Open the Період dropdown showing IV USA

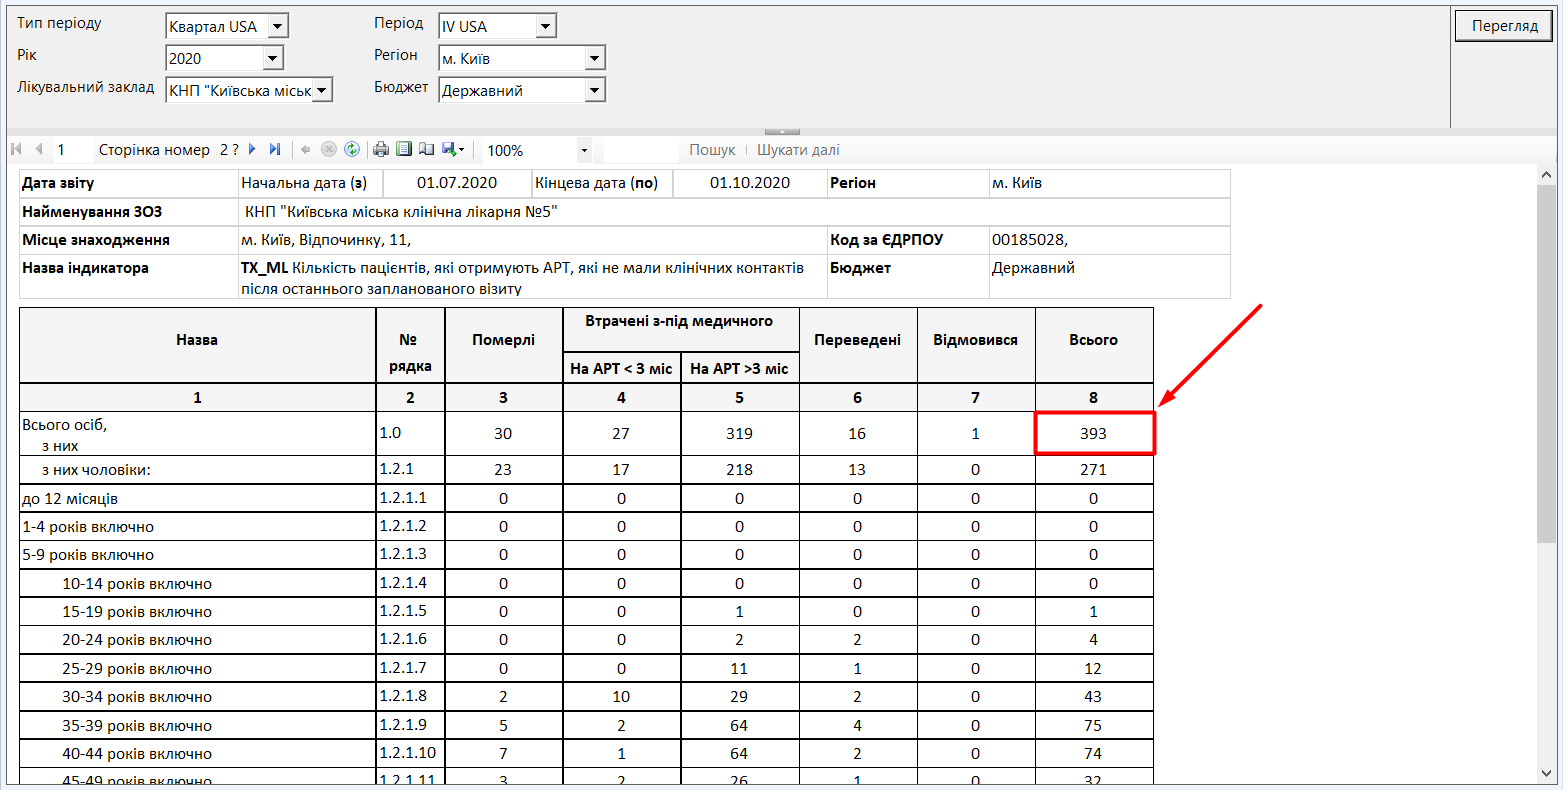coord(545,26)
